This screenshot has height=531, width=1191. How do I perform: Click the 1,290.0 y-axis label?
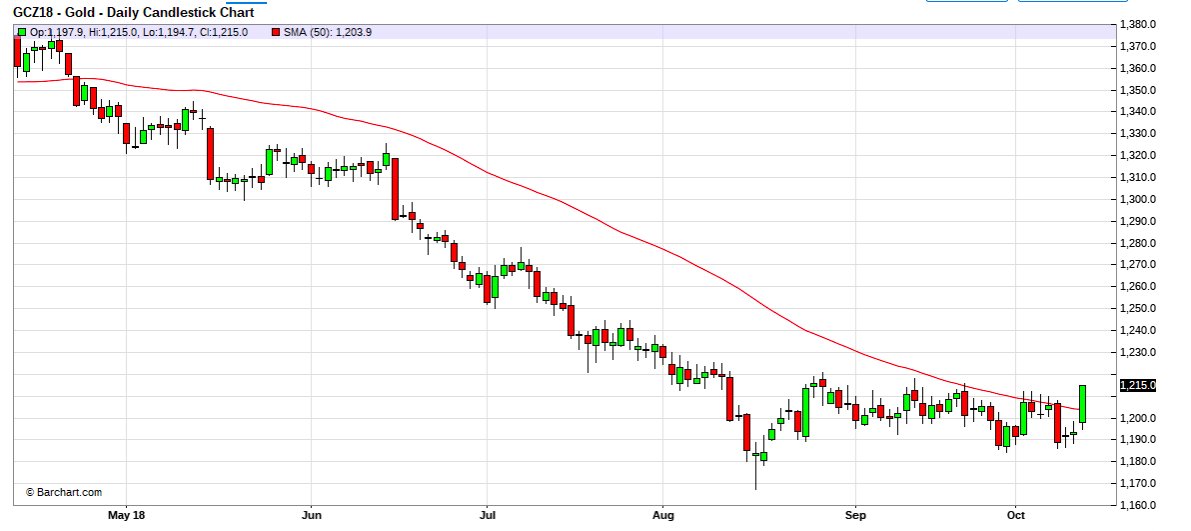coord(1138,222)
